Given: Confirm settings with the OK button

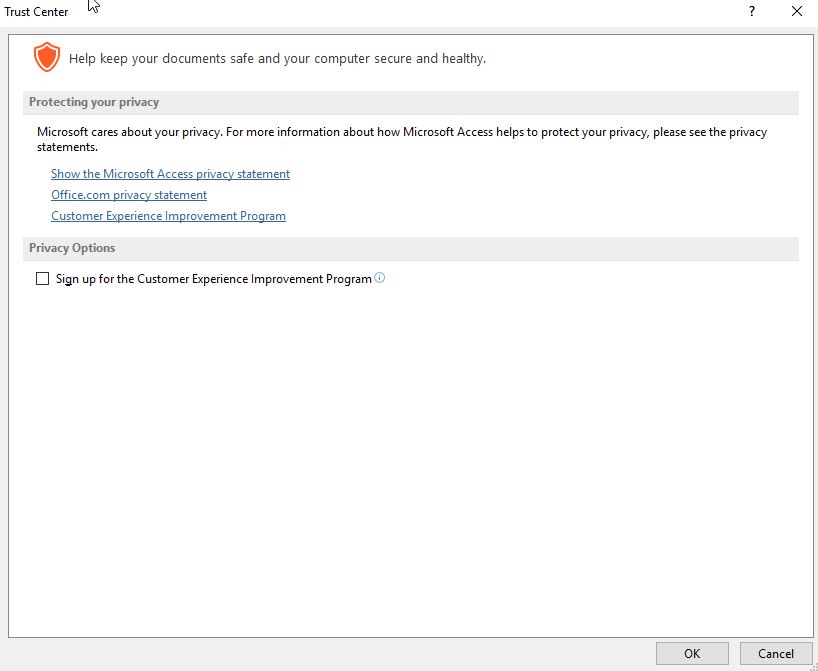Looking at the screenshot, I should point(692,653).
